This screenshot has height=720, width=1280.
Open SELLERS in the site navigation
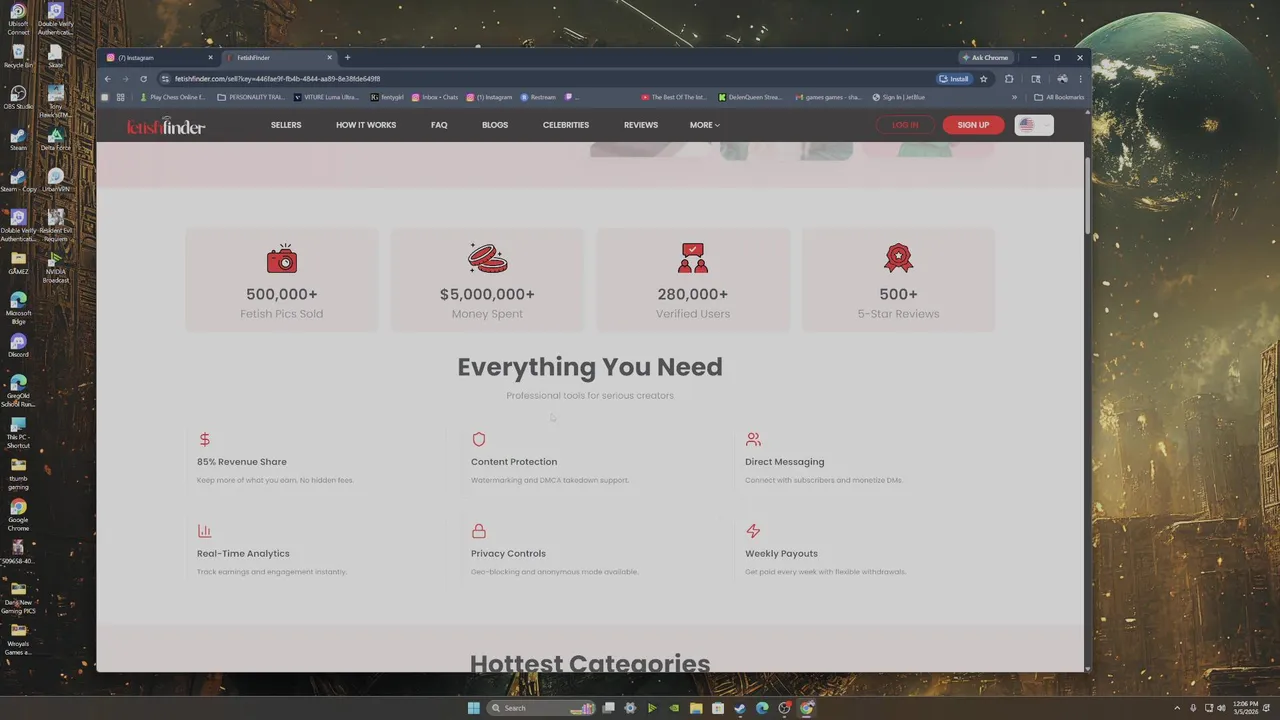coord(286,125)
